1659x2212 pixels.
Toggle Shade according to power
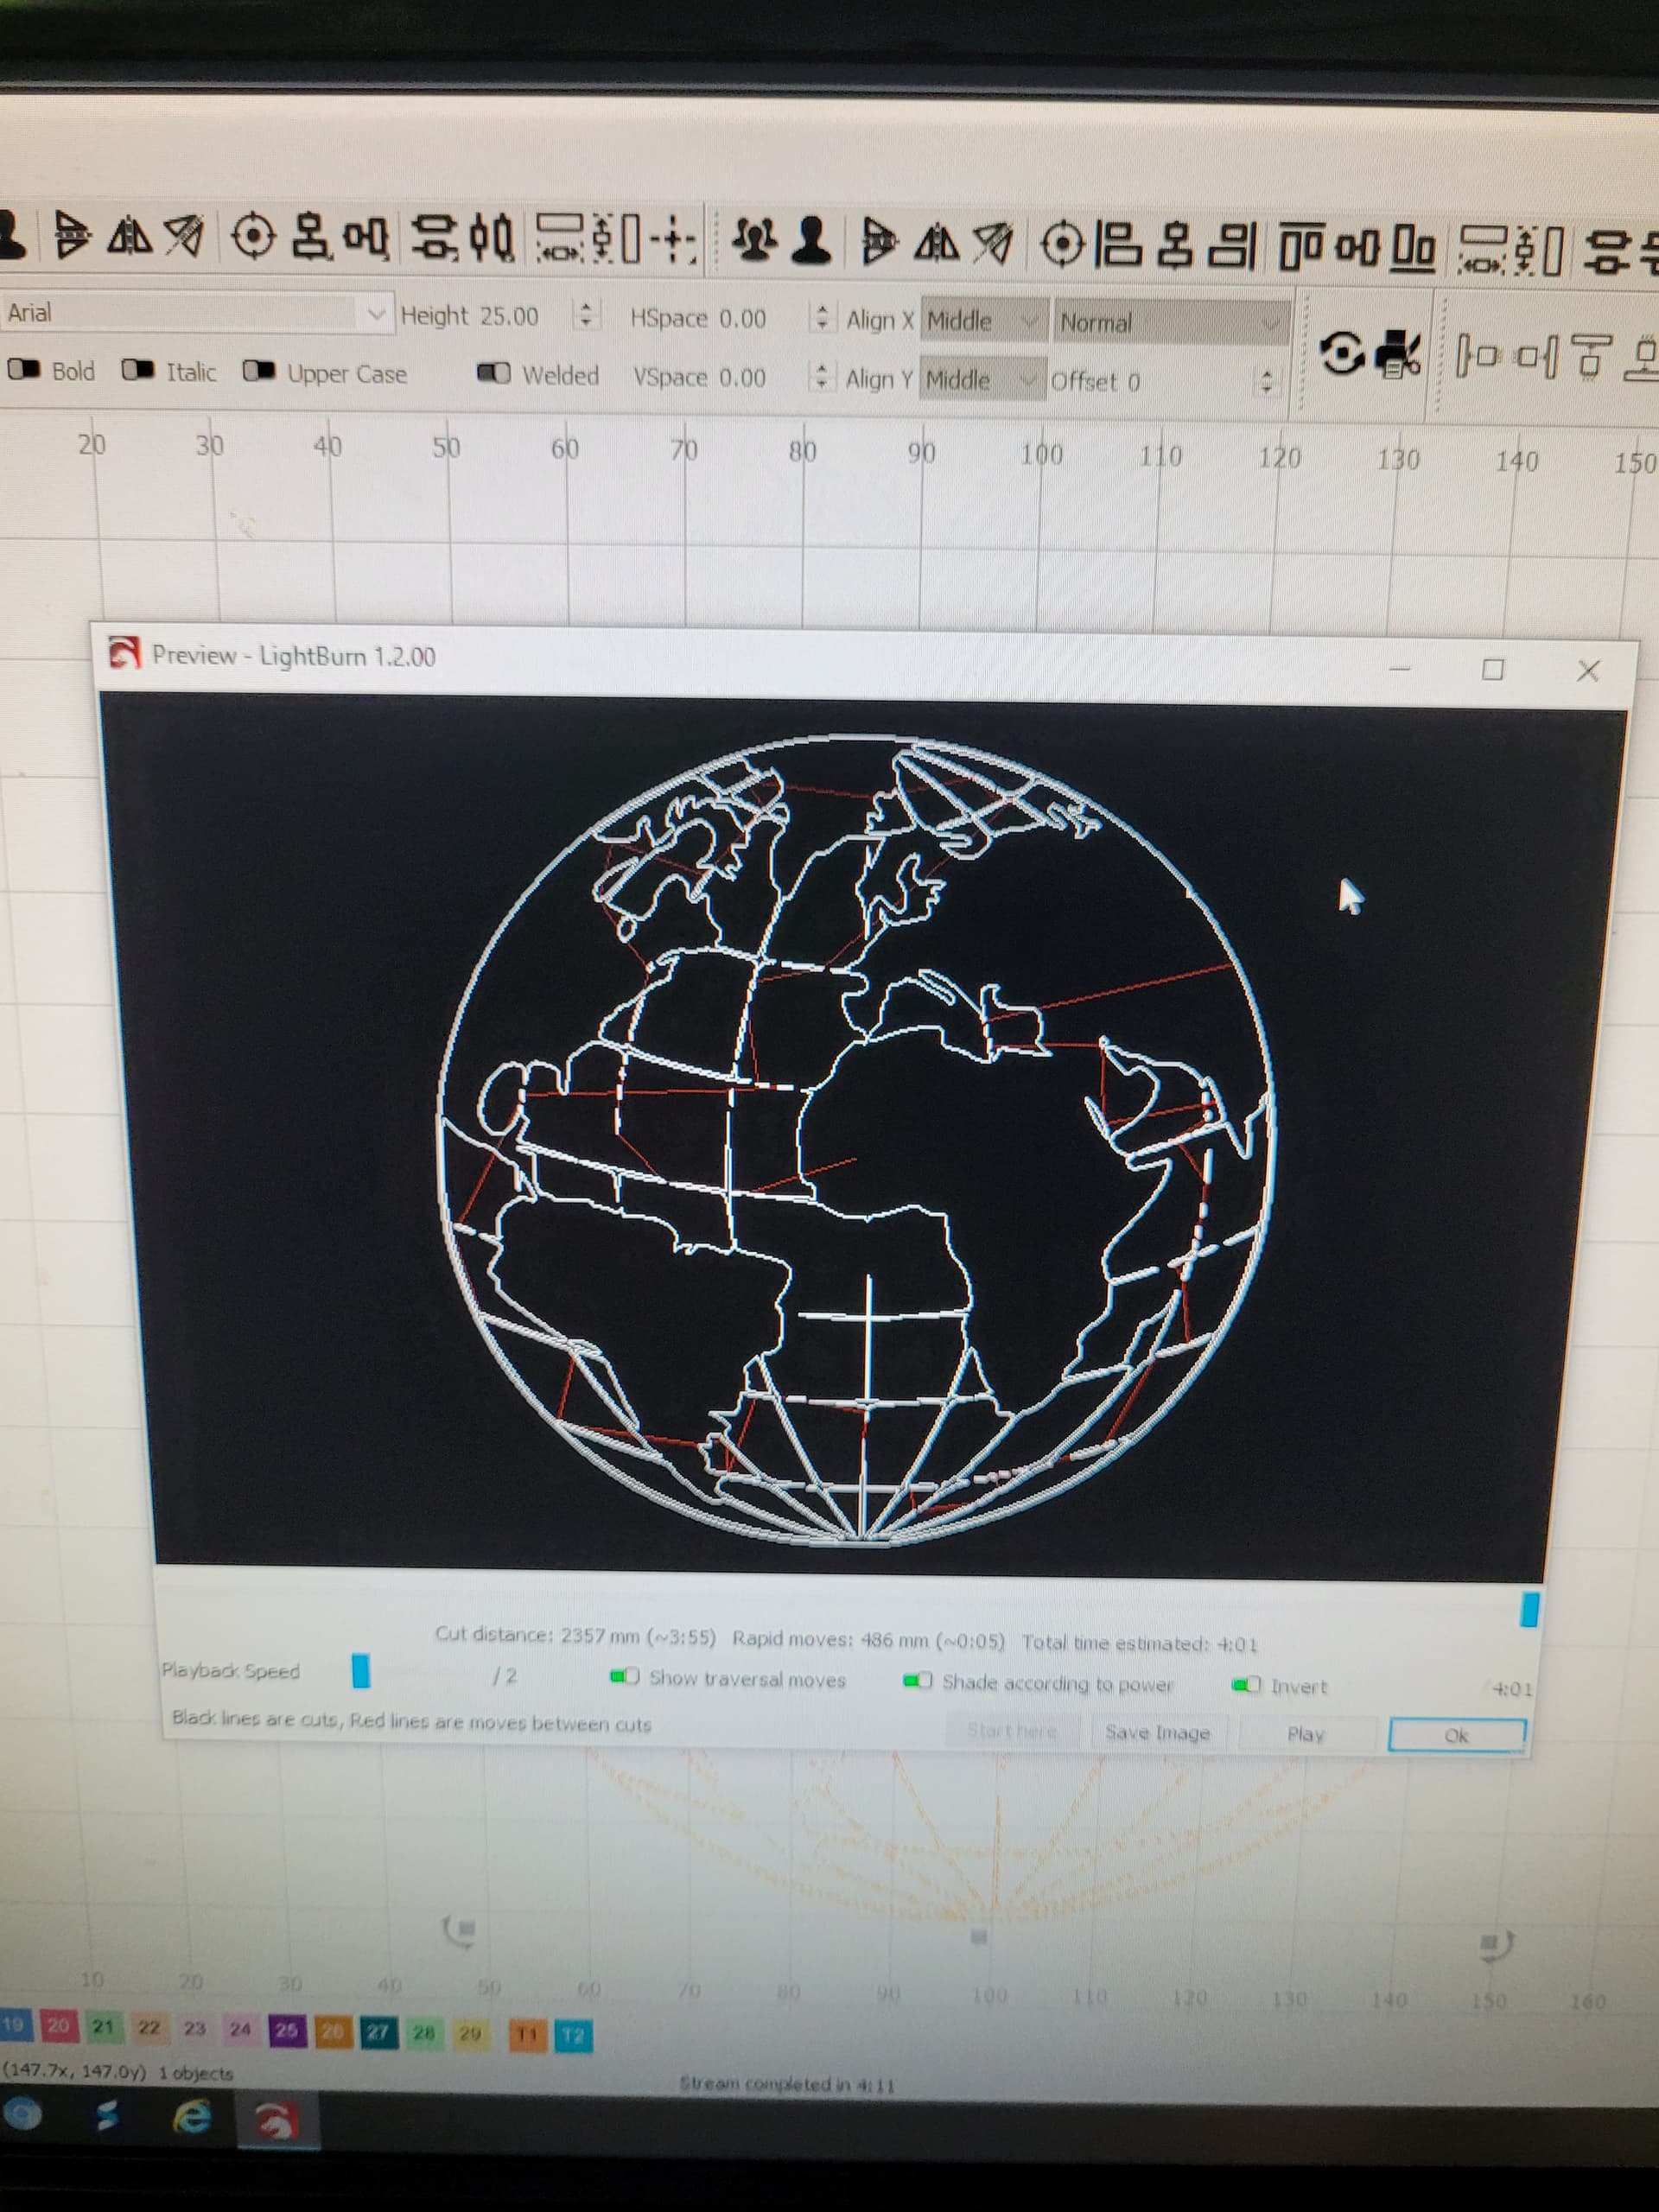pos(918,1680)
